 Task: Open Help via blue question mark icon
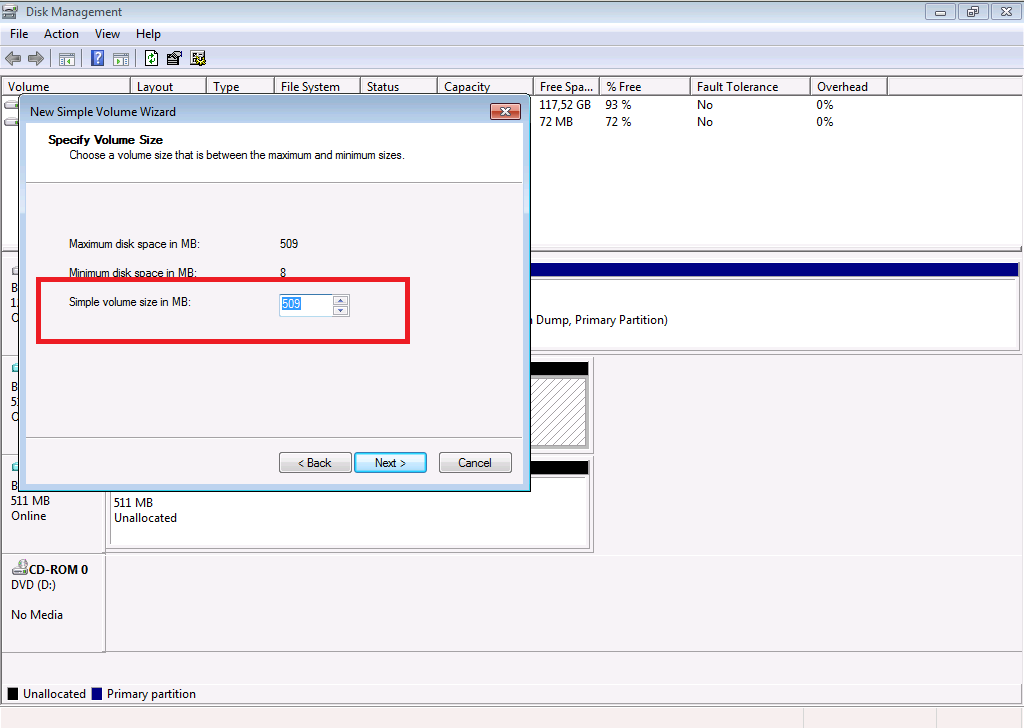pos(98,59)
